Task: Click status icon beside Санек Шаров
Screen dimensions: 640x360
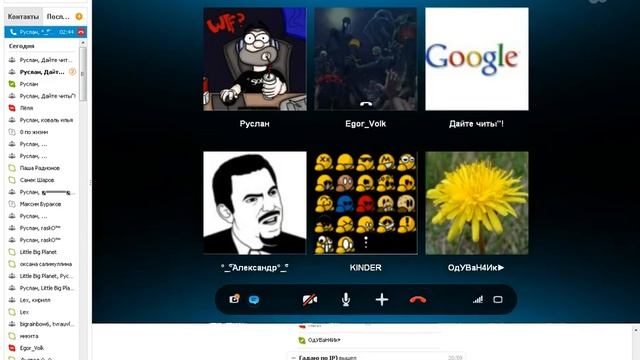Action: tap(12, 180)
